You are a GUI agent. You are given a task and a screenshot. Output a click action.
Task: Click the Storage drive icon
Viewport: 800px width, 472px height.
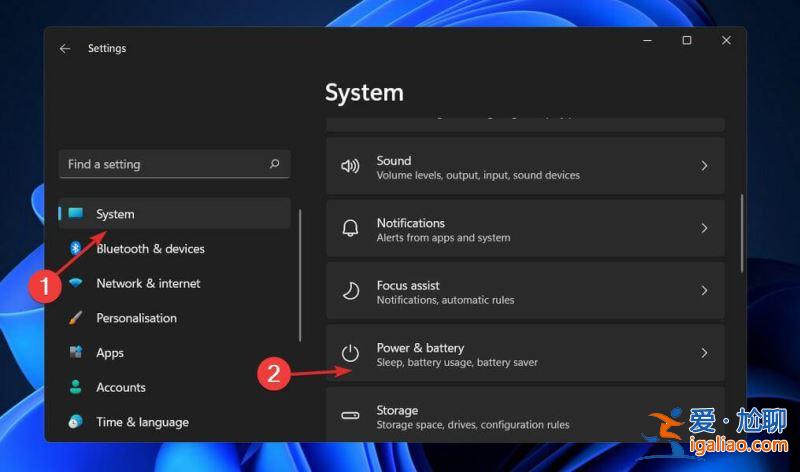pos(350,415)
